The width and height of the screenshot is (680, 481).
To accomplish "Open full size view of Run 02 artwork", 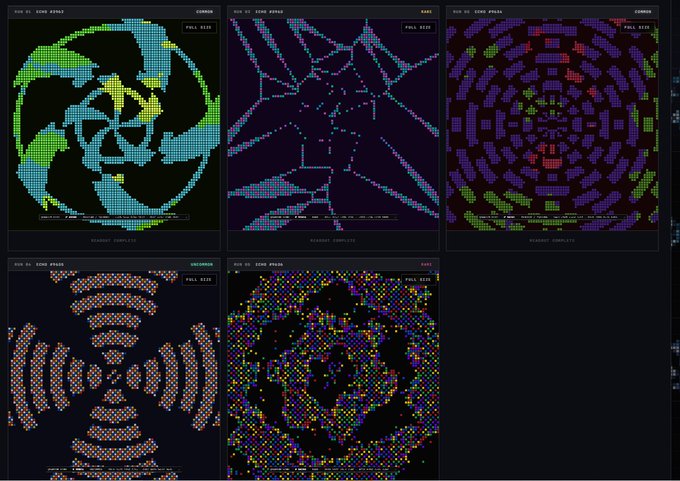I will 418,27.
